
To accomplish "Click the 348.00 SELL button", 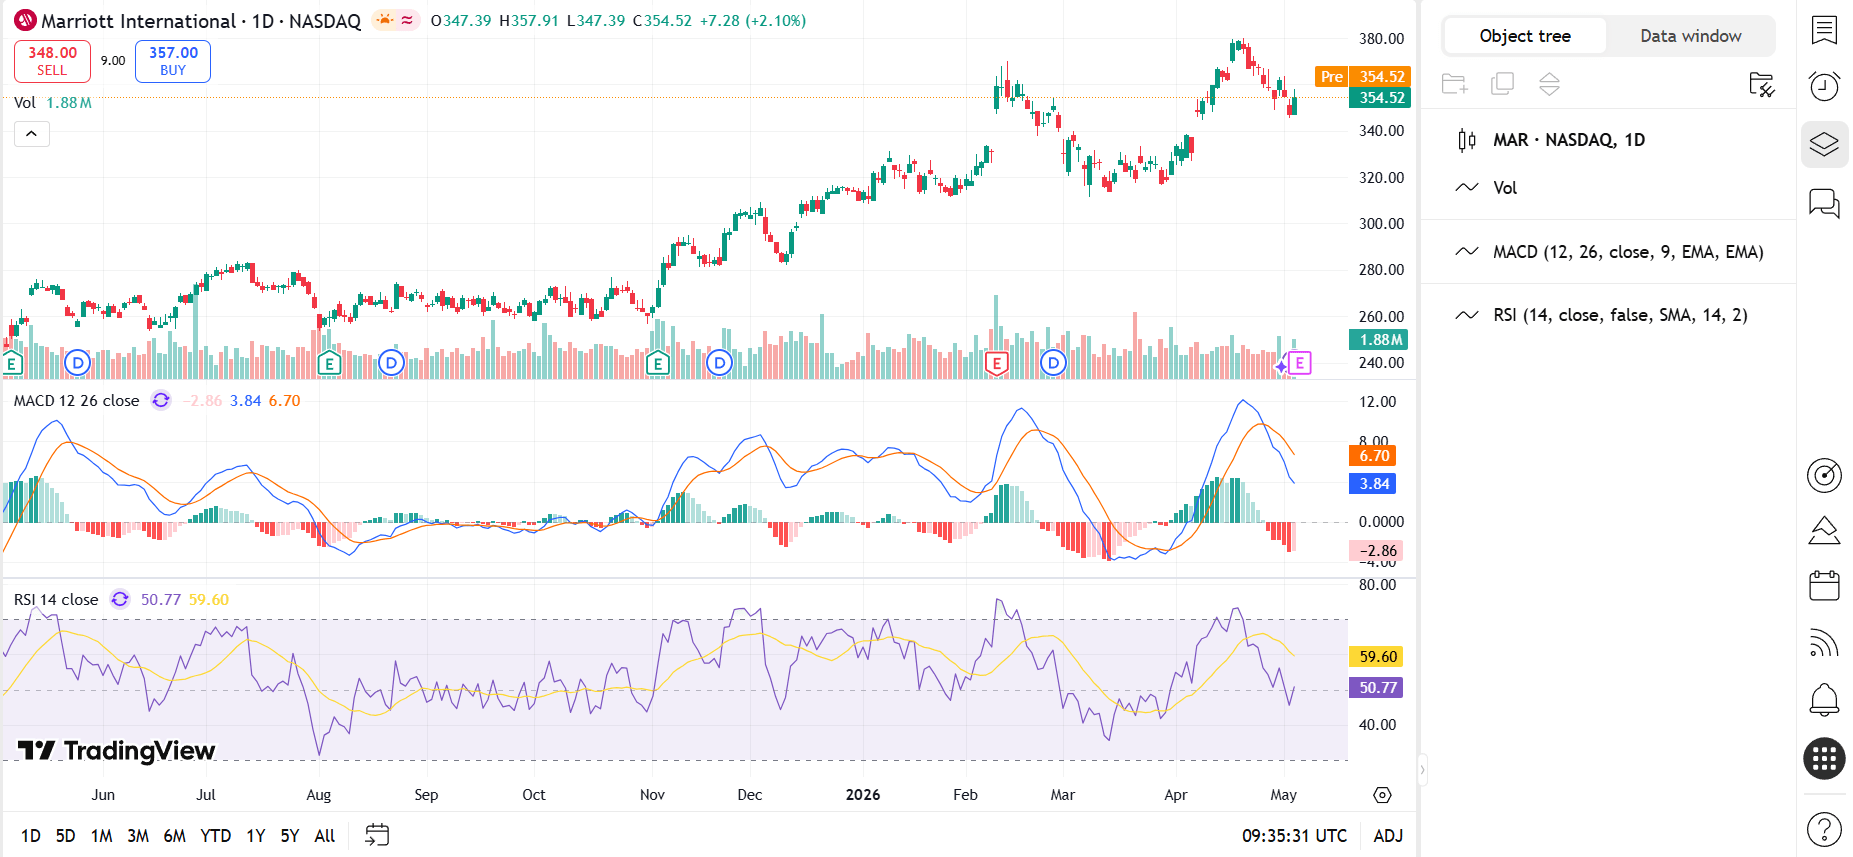I will 52,61.
